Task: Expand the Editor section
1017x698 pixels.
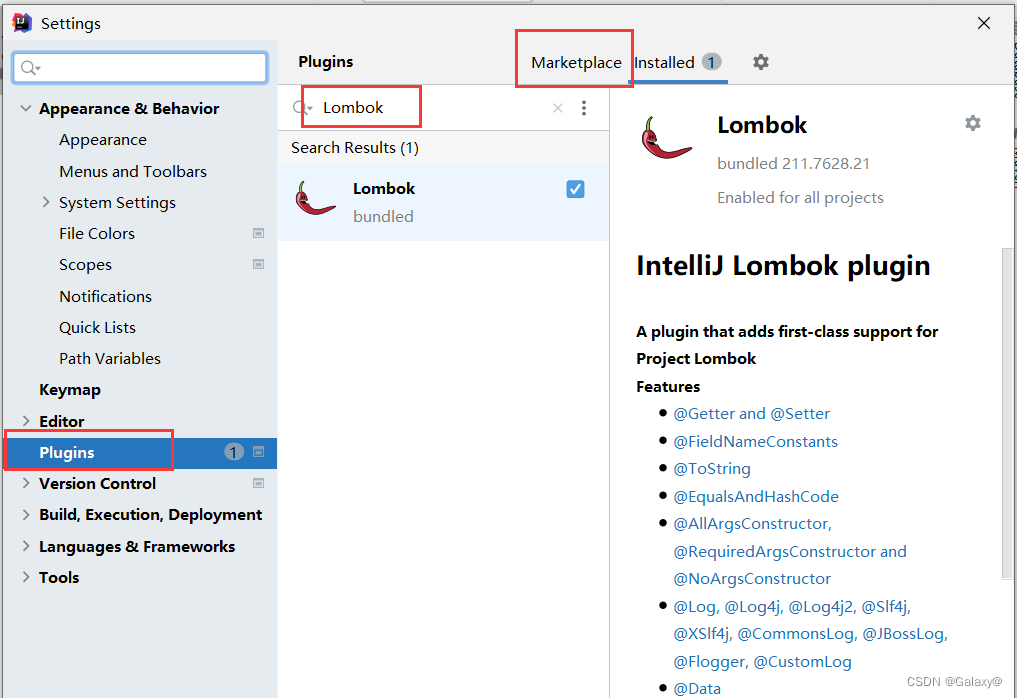Action: click(x=26, y=421)
